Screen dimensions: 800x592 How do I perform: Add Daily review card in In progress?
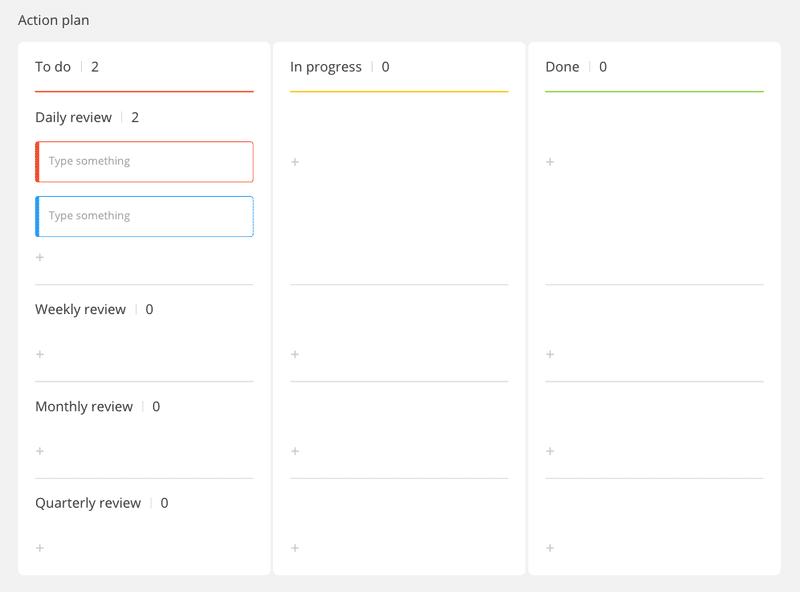(295, 162)
